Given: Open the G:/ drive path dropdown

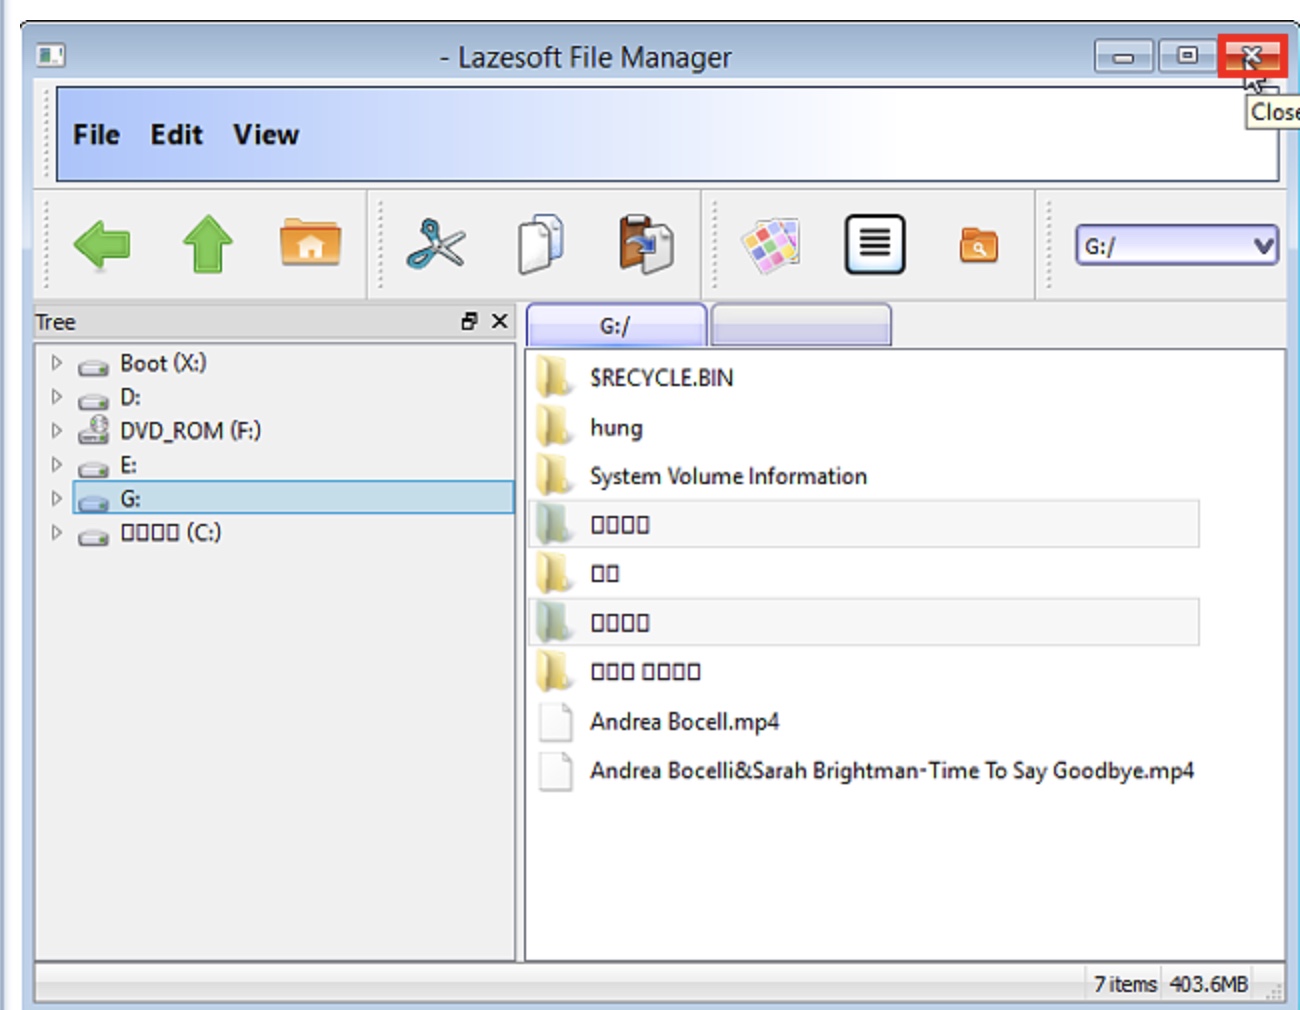Looking at the screenshot, I should (x=1177, y=245).
